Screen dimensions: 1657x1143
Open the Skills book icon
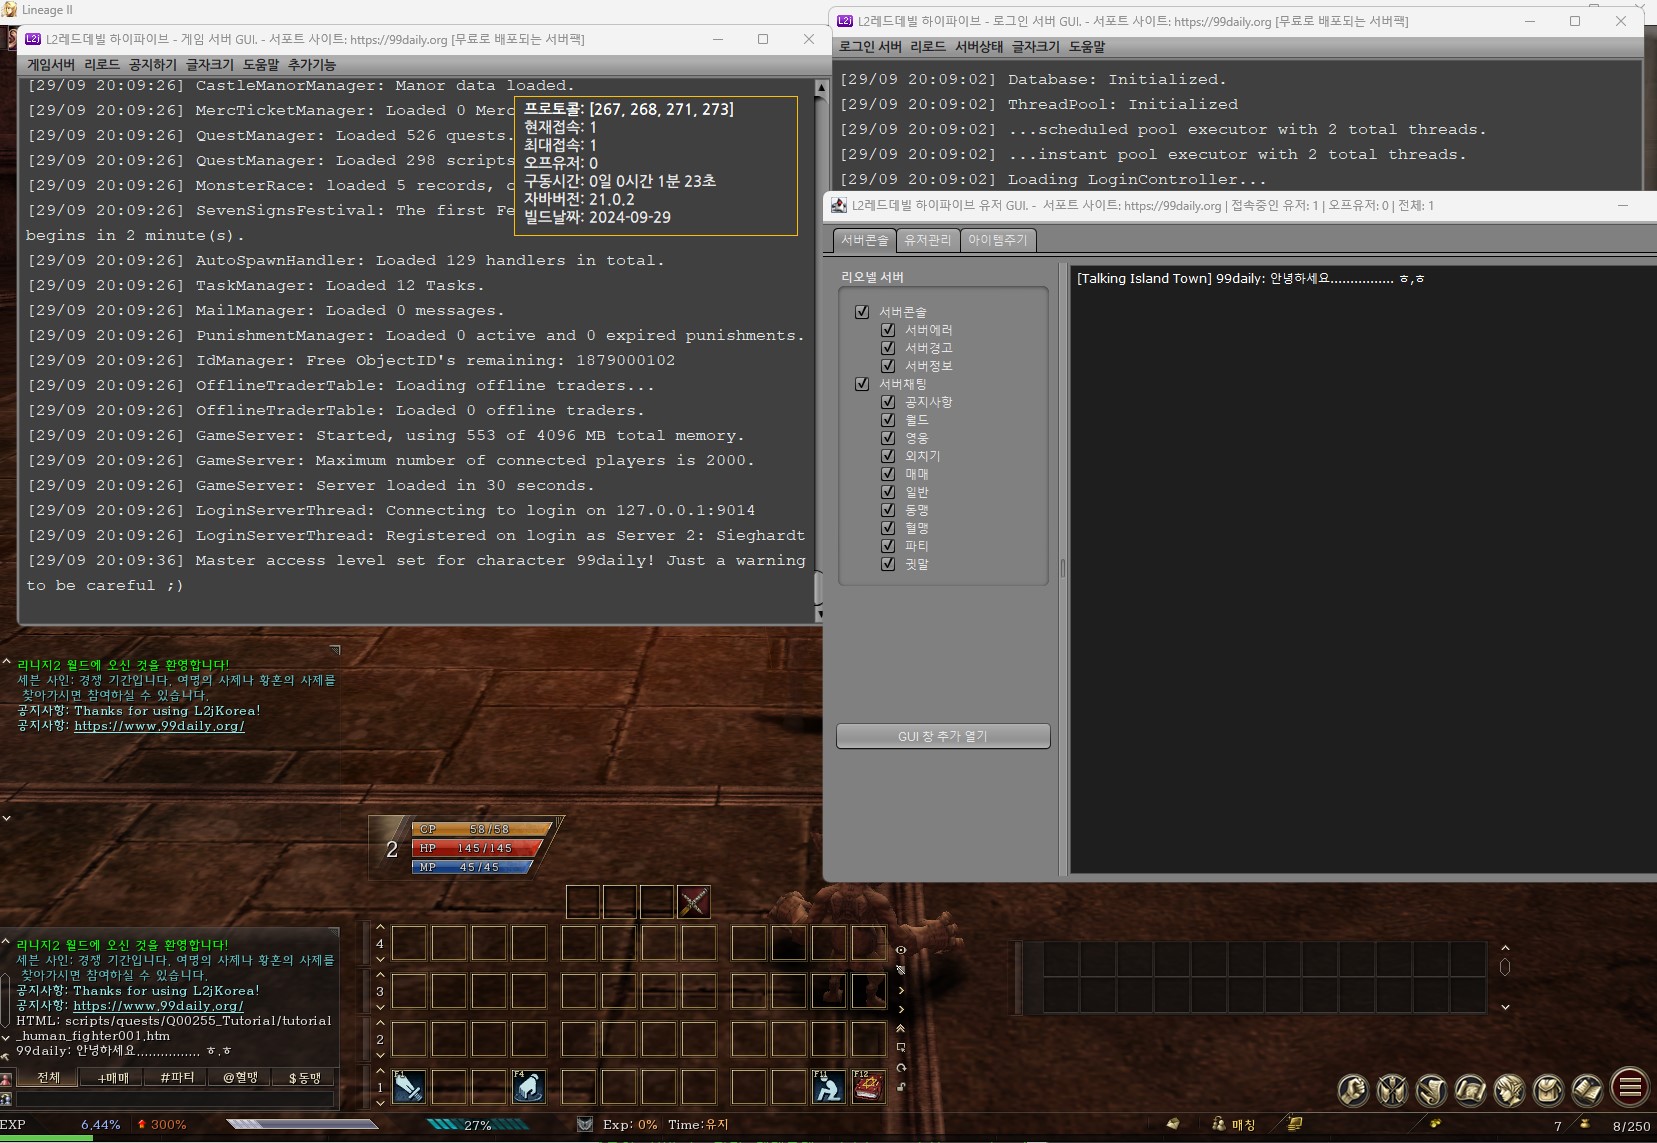(x=1587, y=1089)
